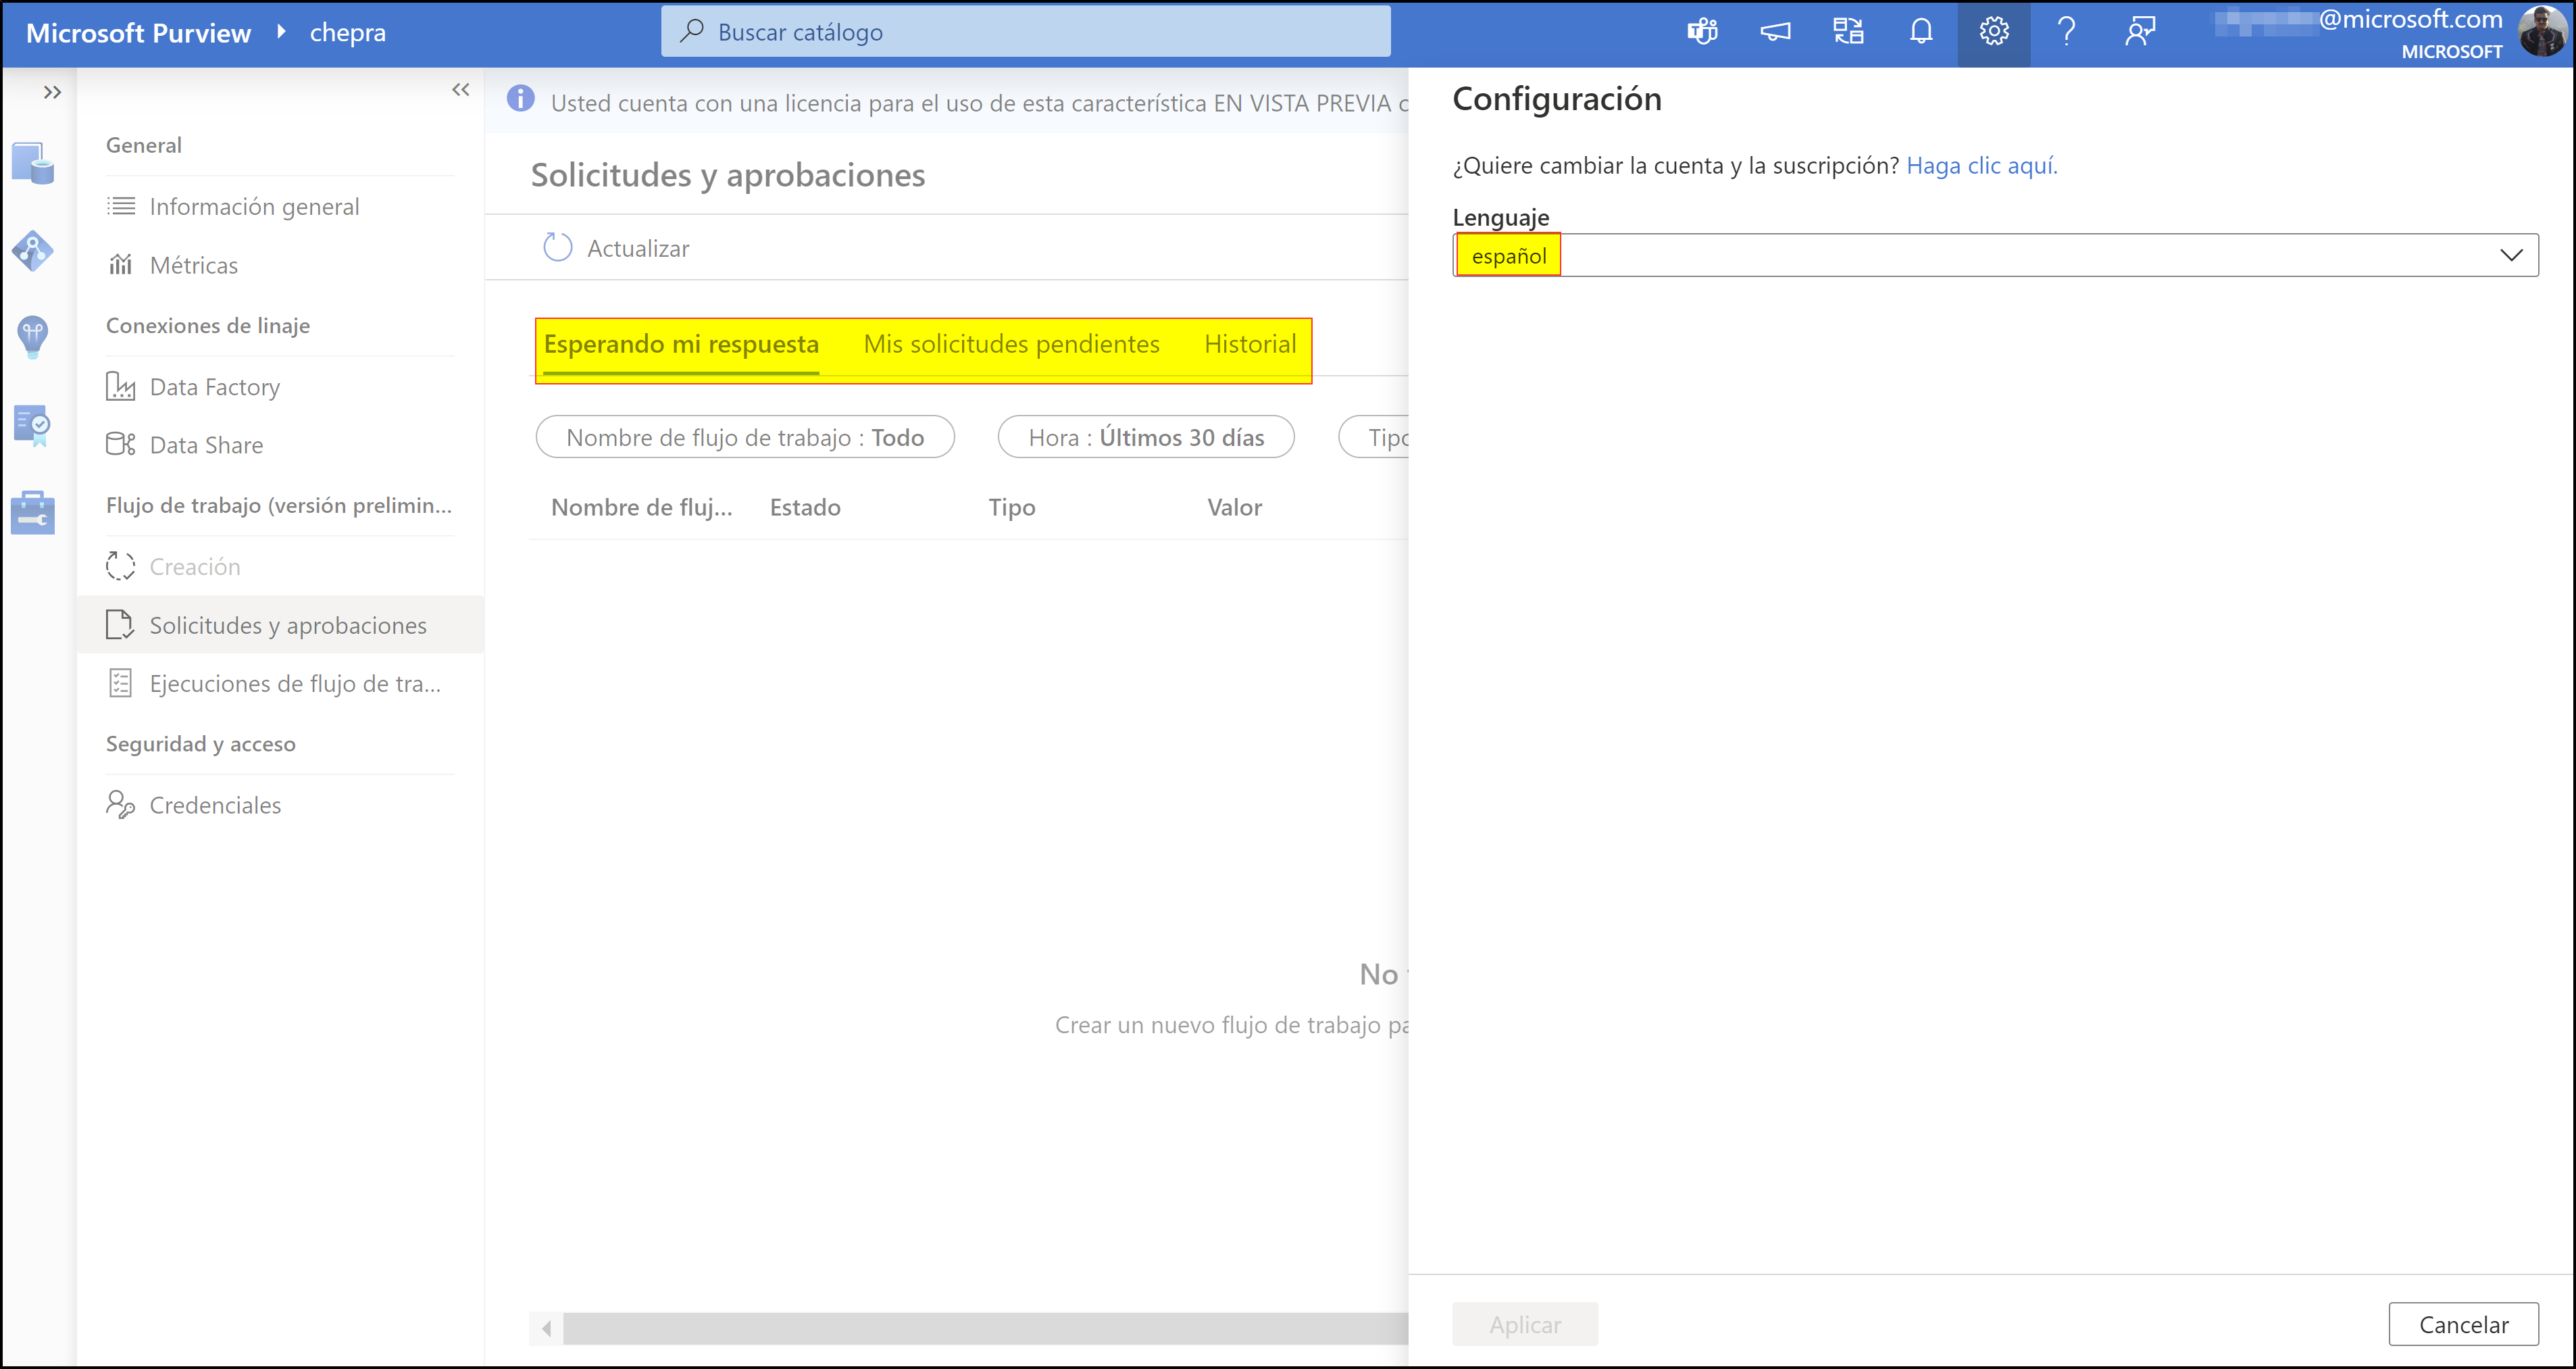Viewport: 2576px width, 1369px height.
Task: Open the Nombre de flujo de trabajo filter
Action: click(x=744, y=437)
